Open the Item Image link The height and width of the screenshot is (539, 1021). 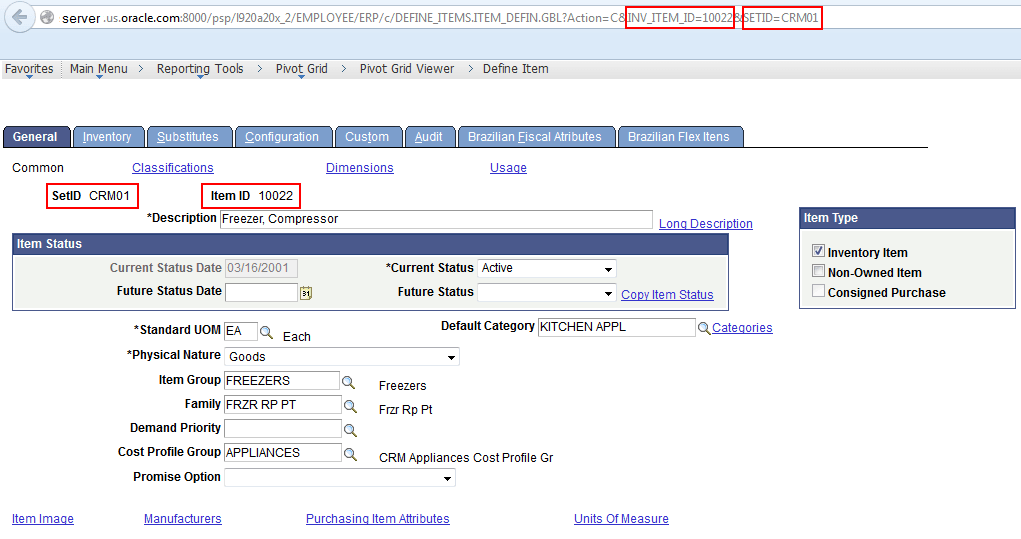click(43, 519)
